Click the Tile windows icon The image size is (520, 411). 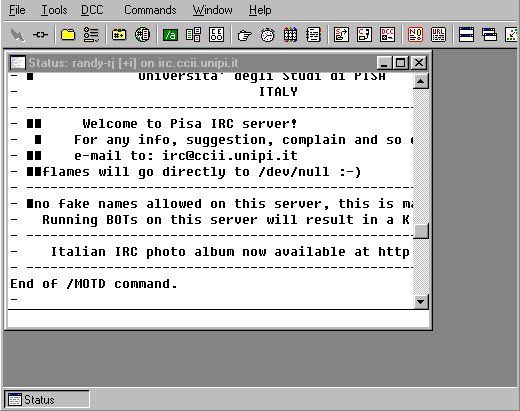(466, 35)
